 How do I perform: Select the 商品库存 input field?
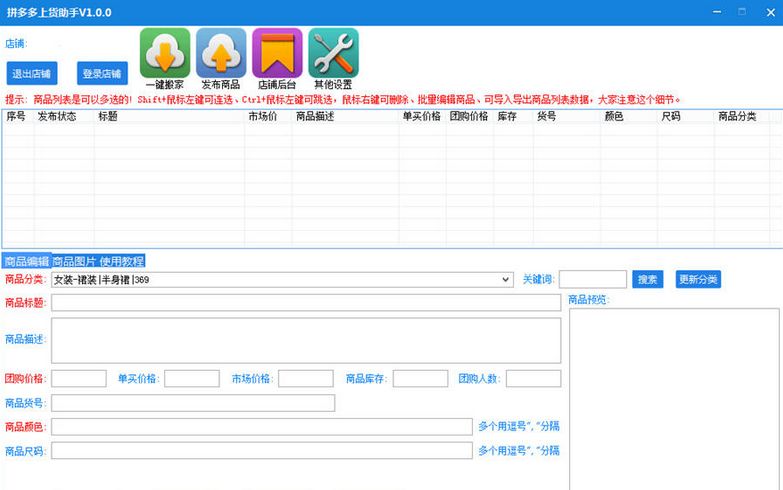click(x=420, y=379)
